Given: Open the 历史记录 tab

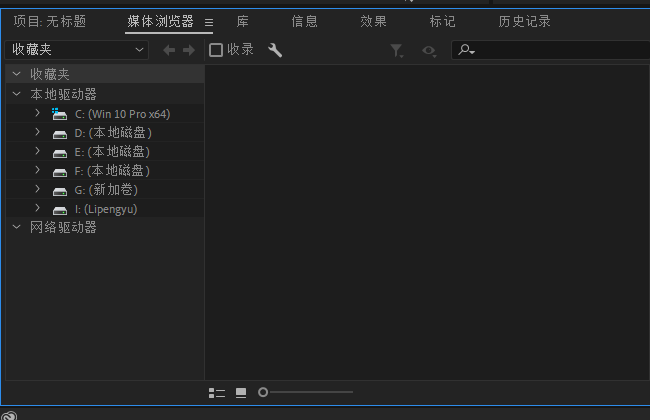Looking at the screenshot, I should 524,21.
